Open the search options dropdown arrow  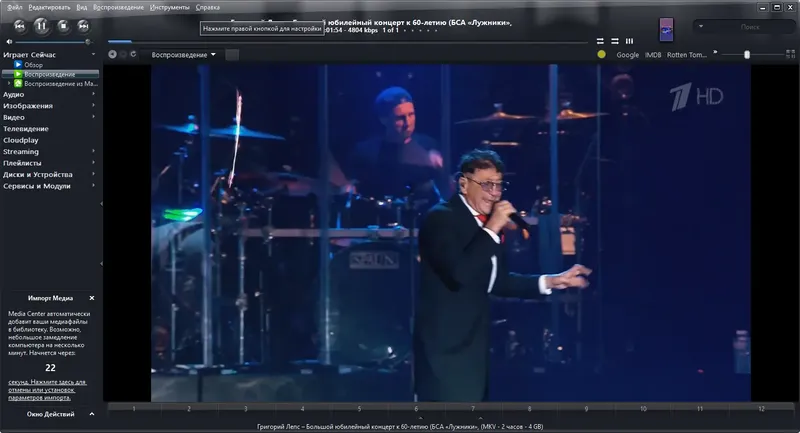(x=701, y=26)
